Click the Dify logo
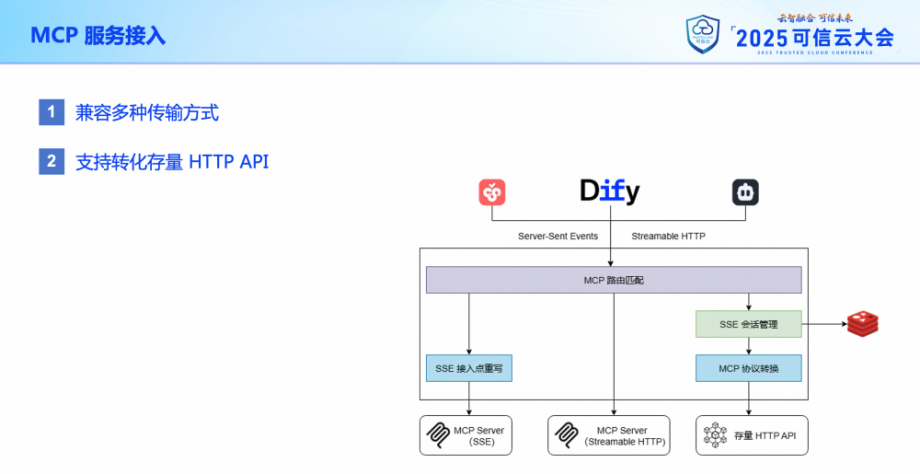The image size is (920, 474). tap(610, 191)
